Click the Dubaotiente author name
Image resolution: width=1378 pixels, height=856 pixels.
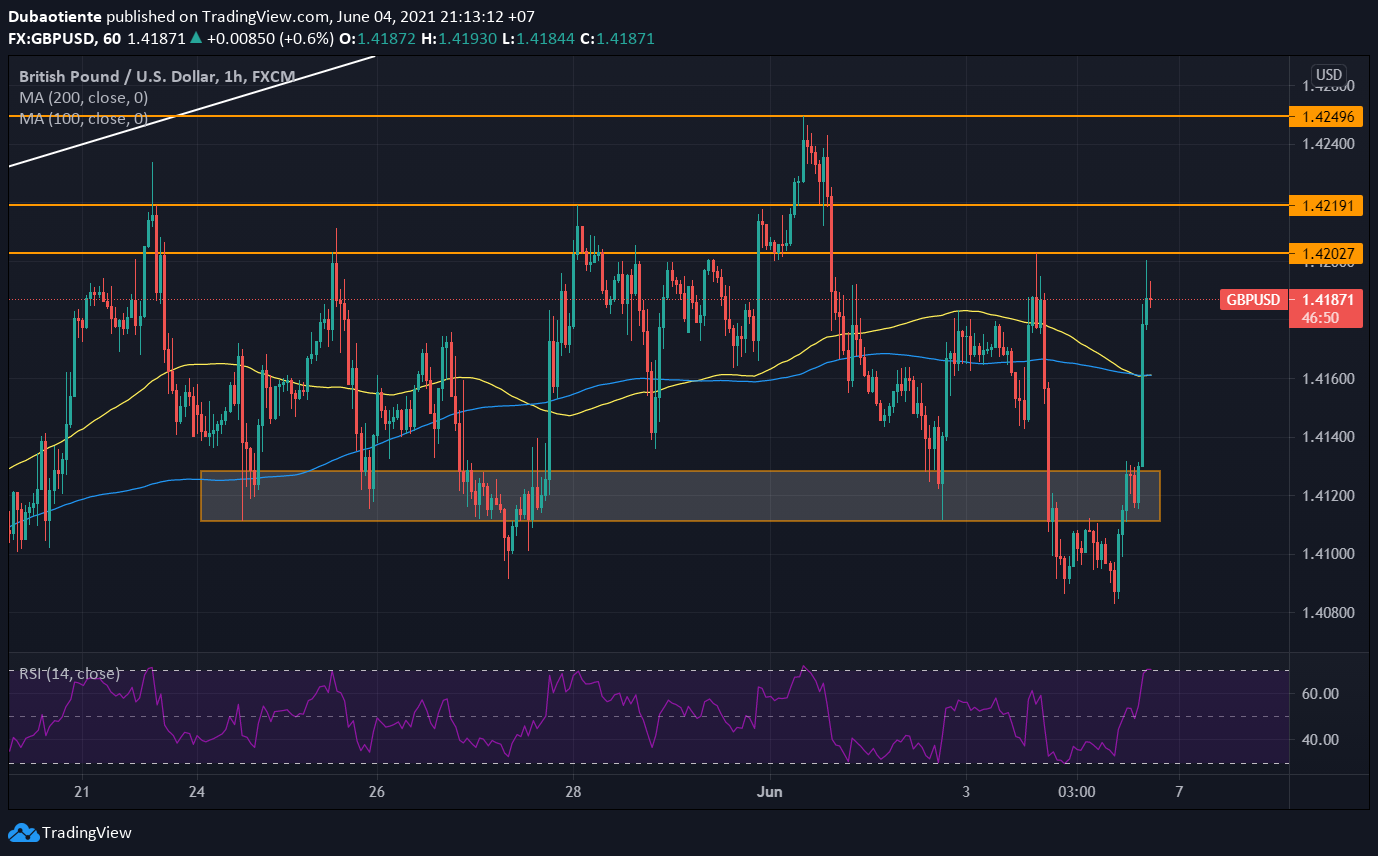click(53, 17)
